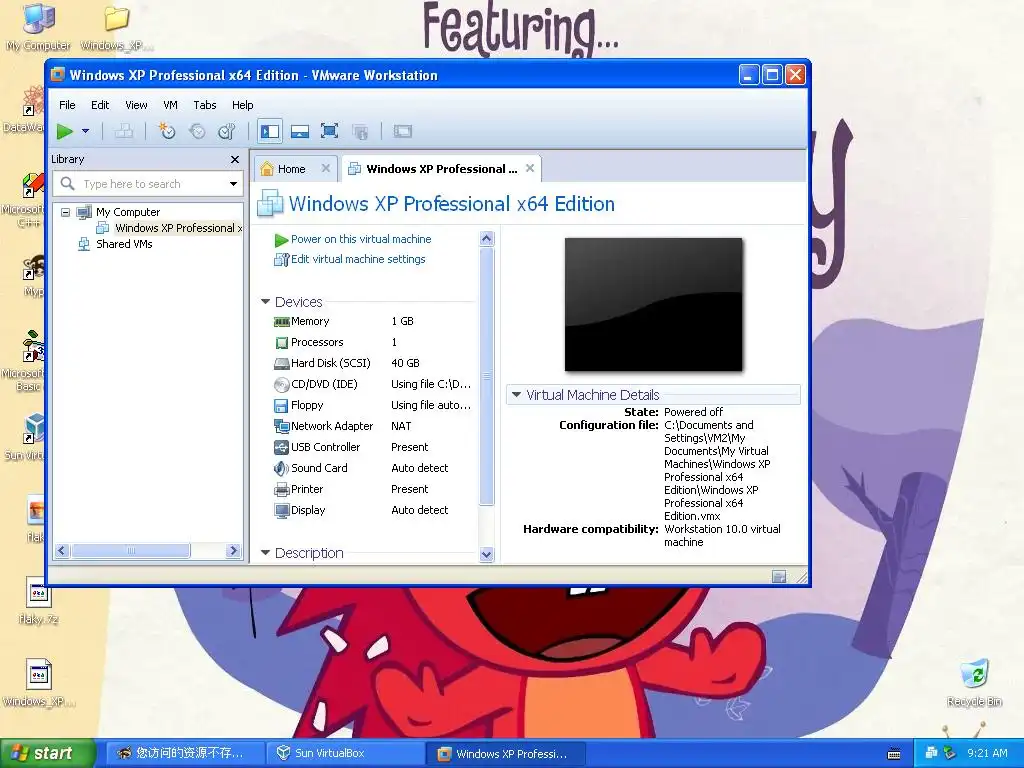The image size is (1024, 768).
Task: Click the Floppy device entry
Action: point(372,405)
